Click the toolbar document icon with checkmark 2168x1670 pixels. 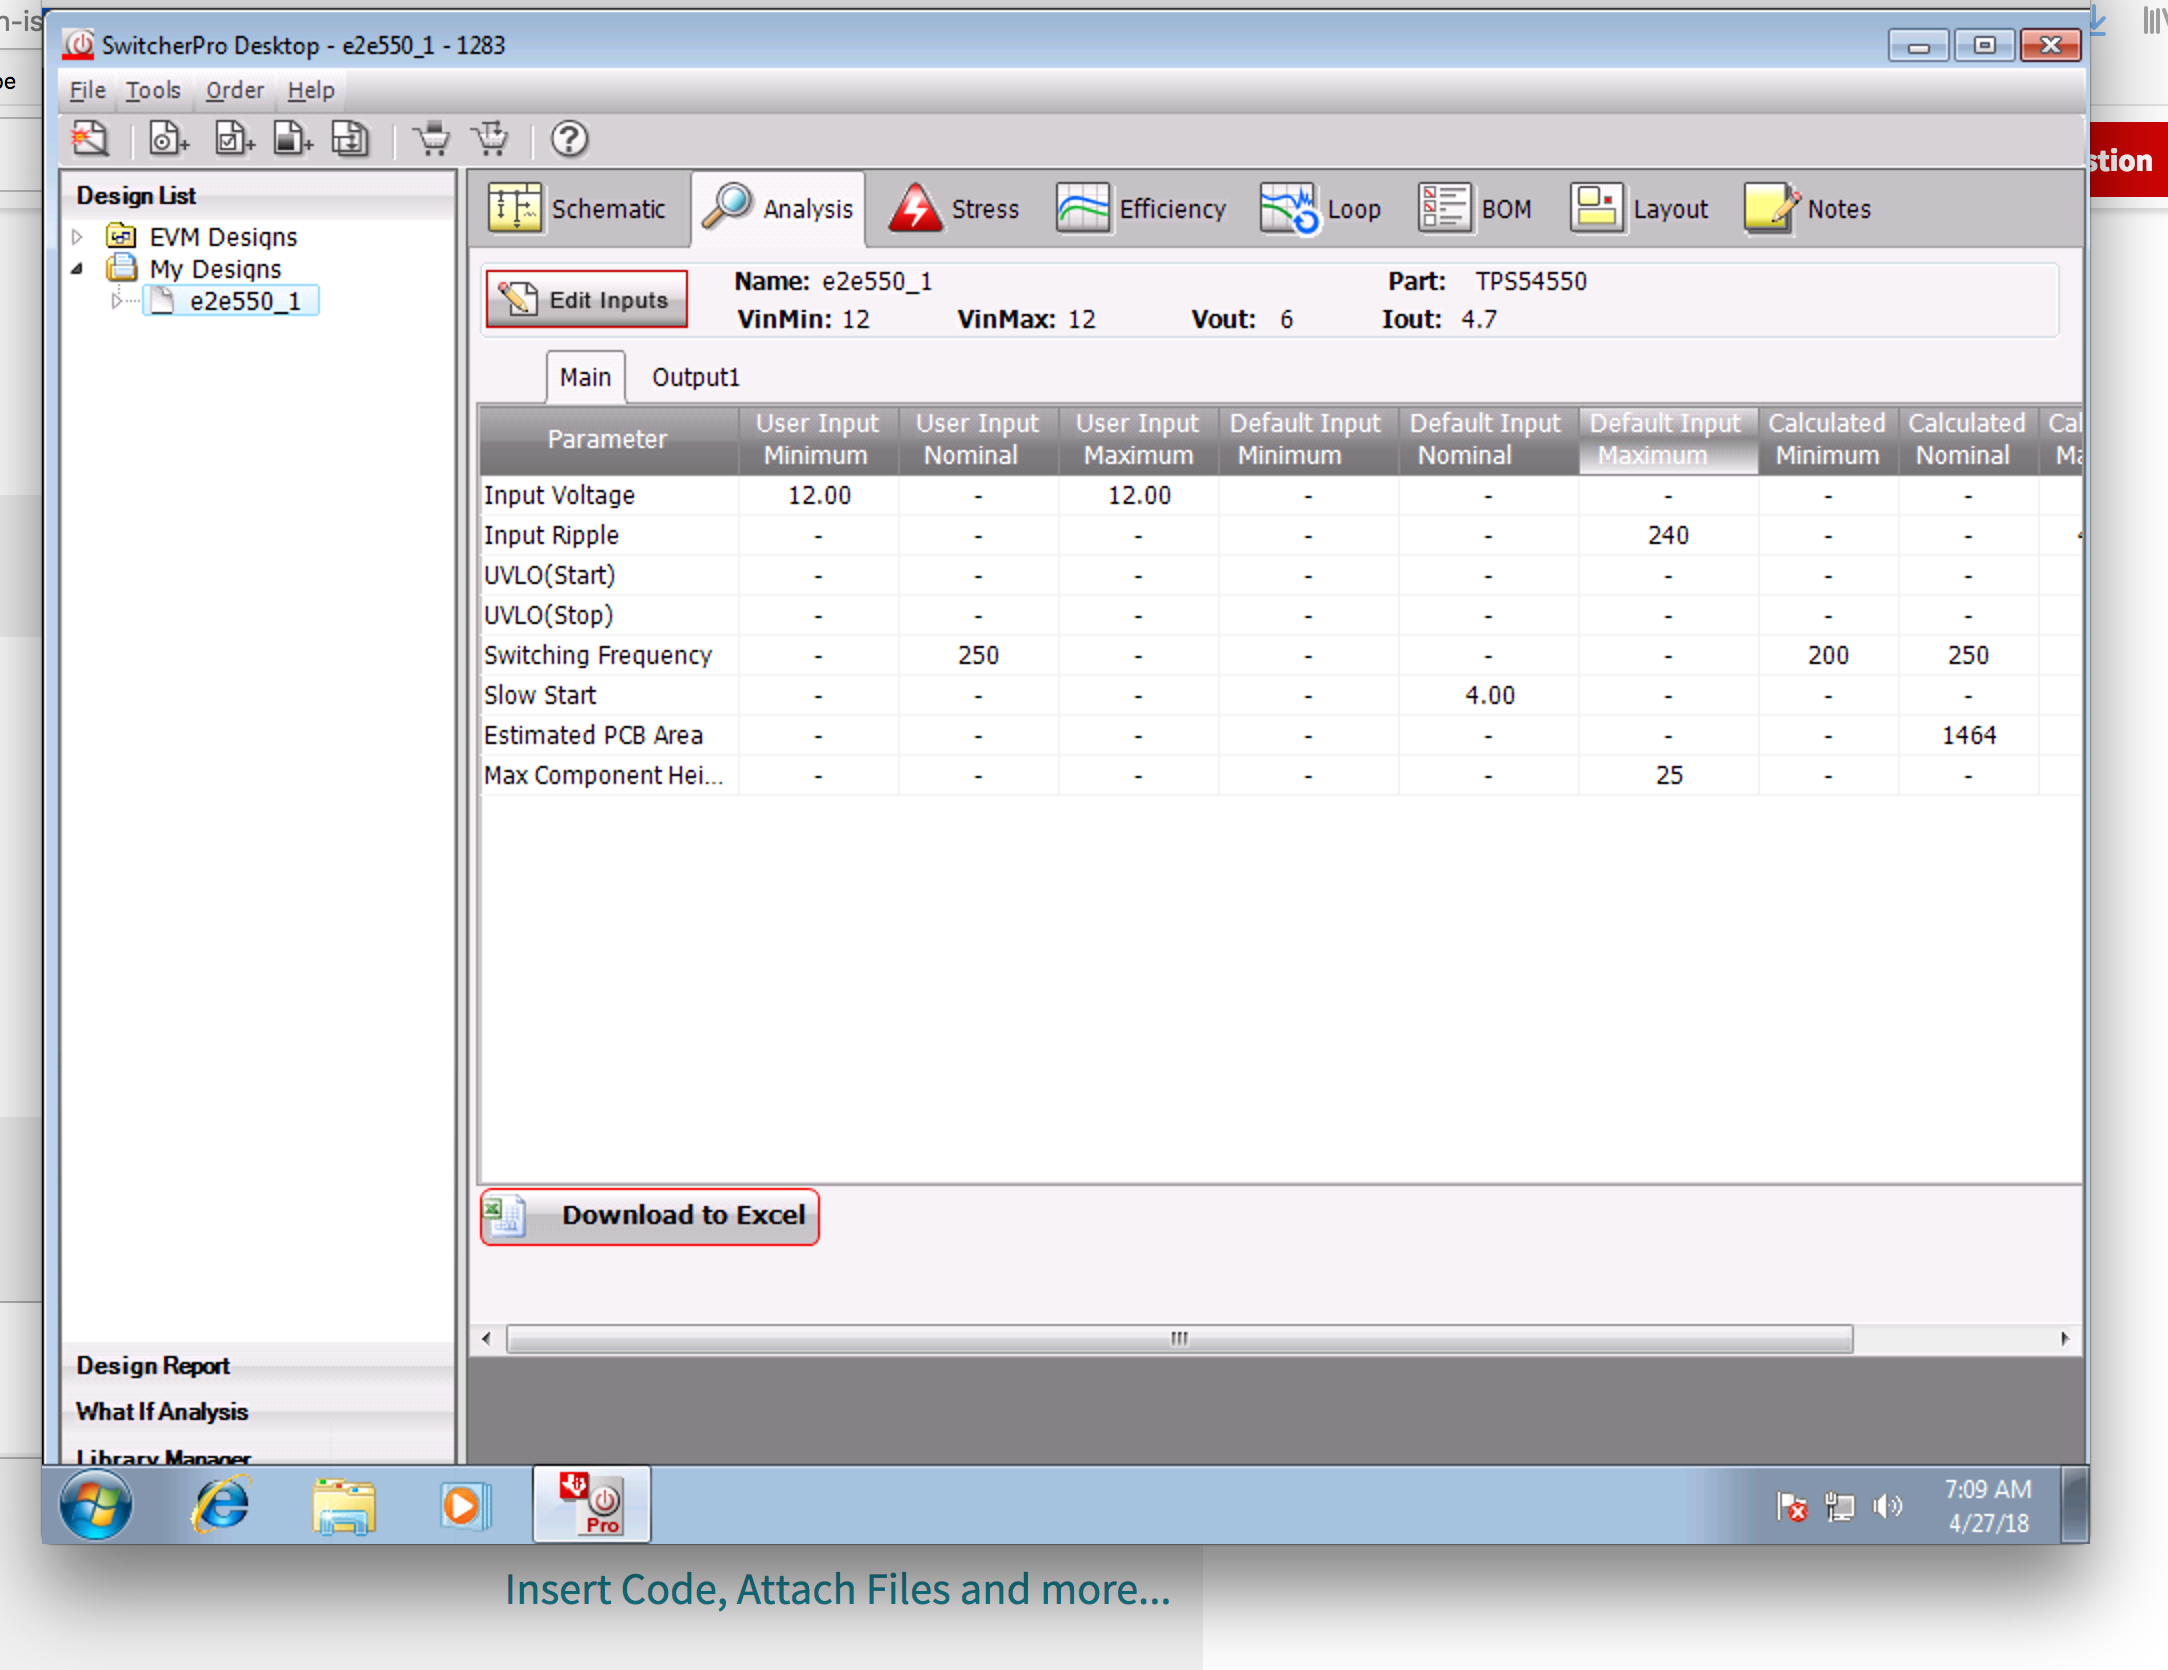point(234,139)
